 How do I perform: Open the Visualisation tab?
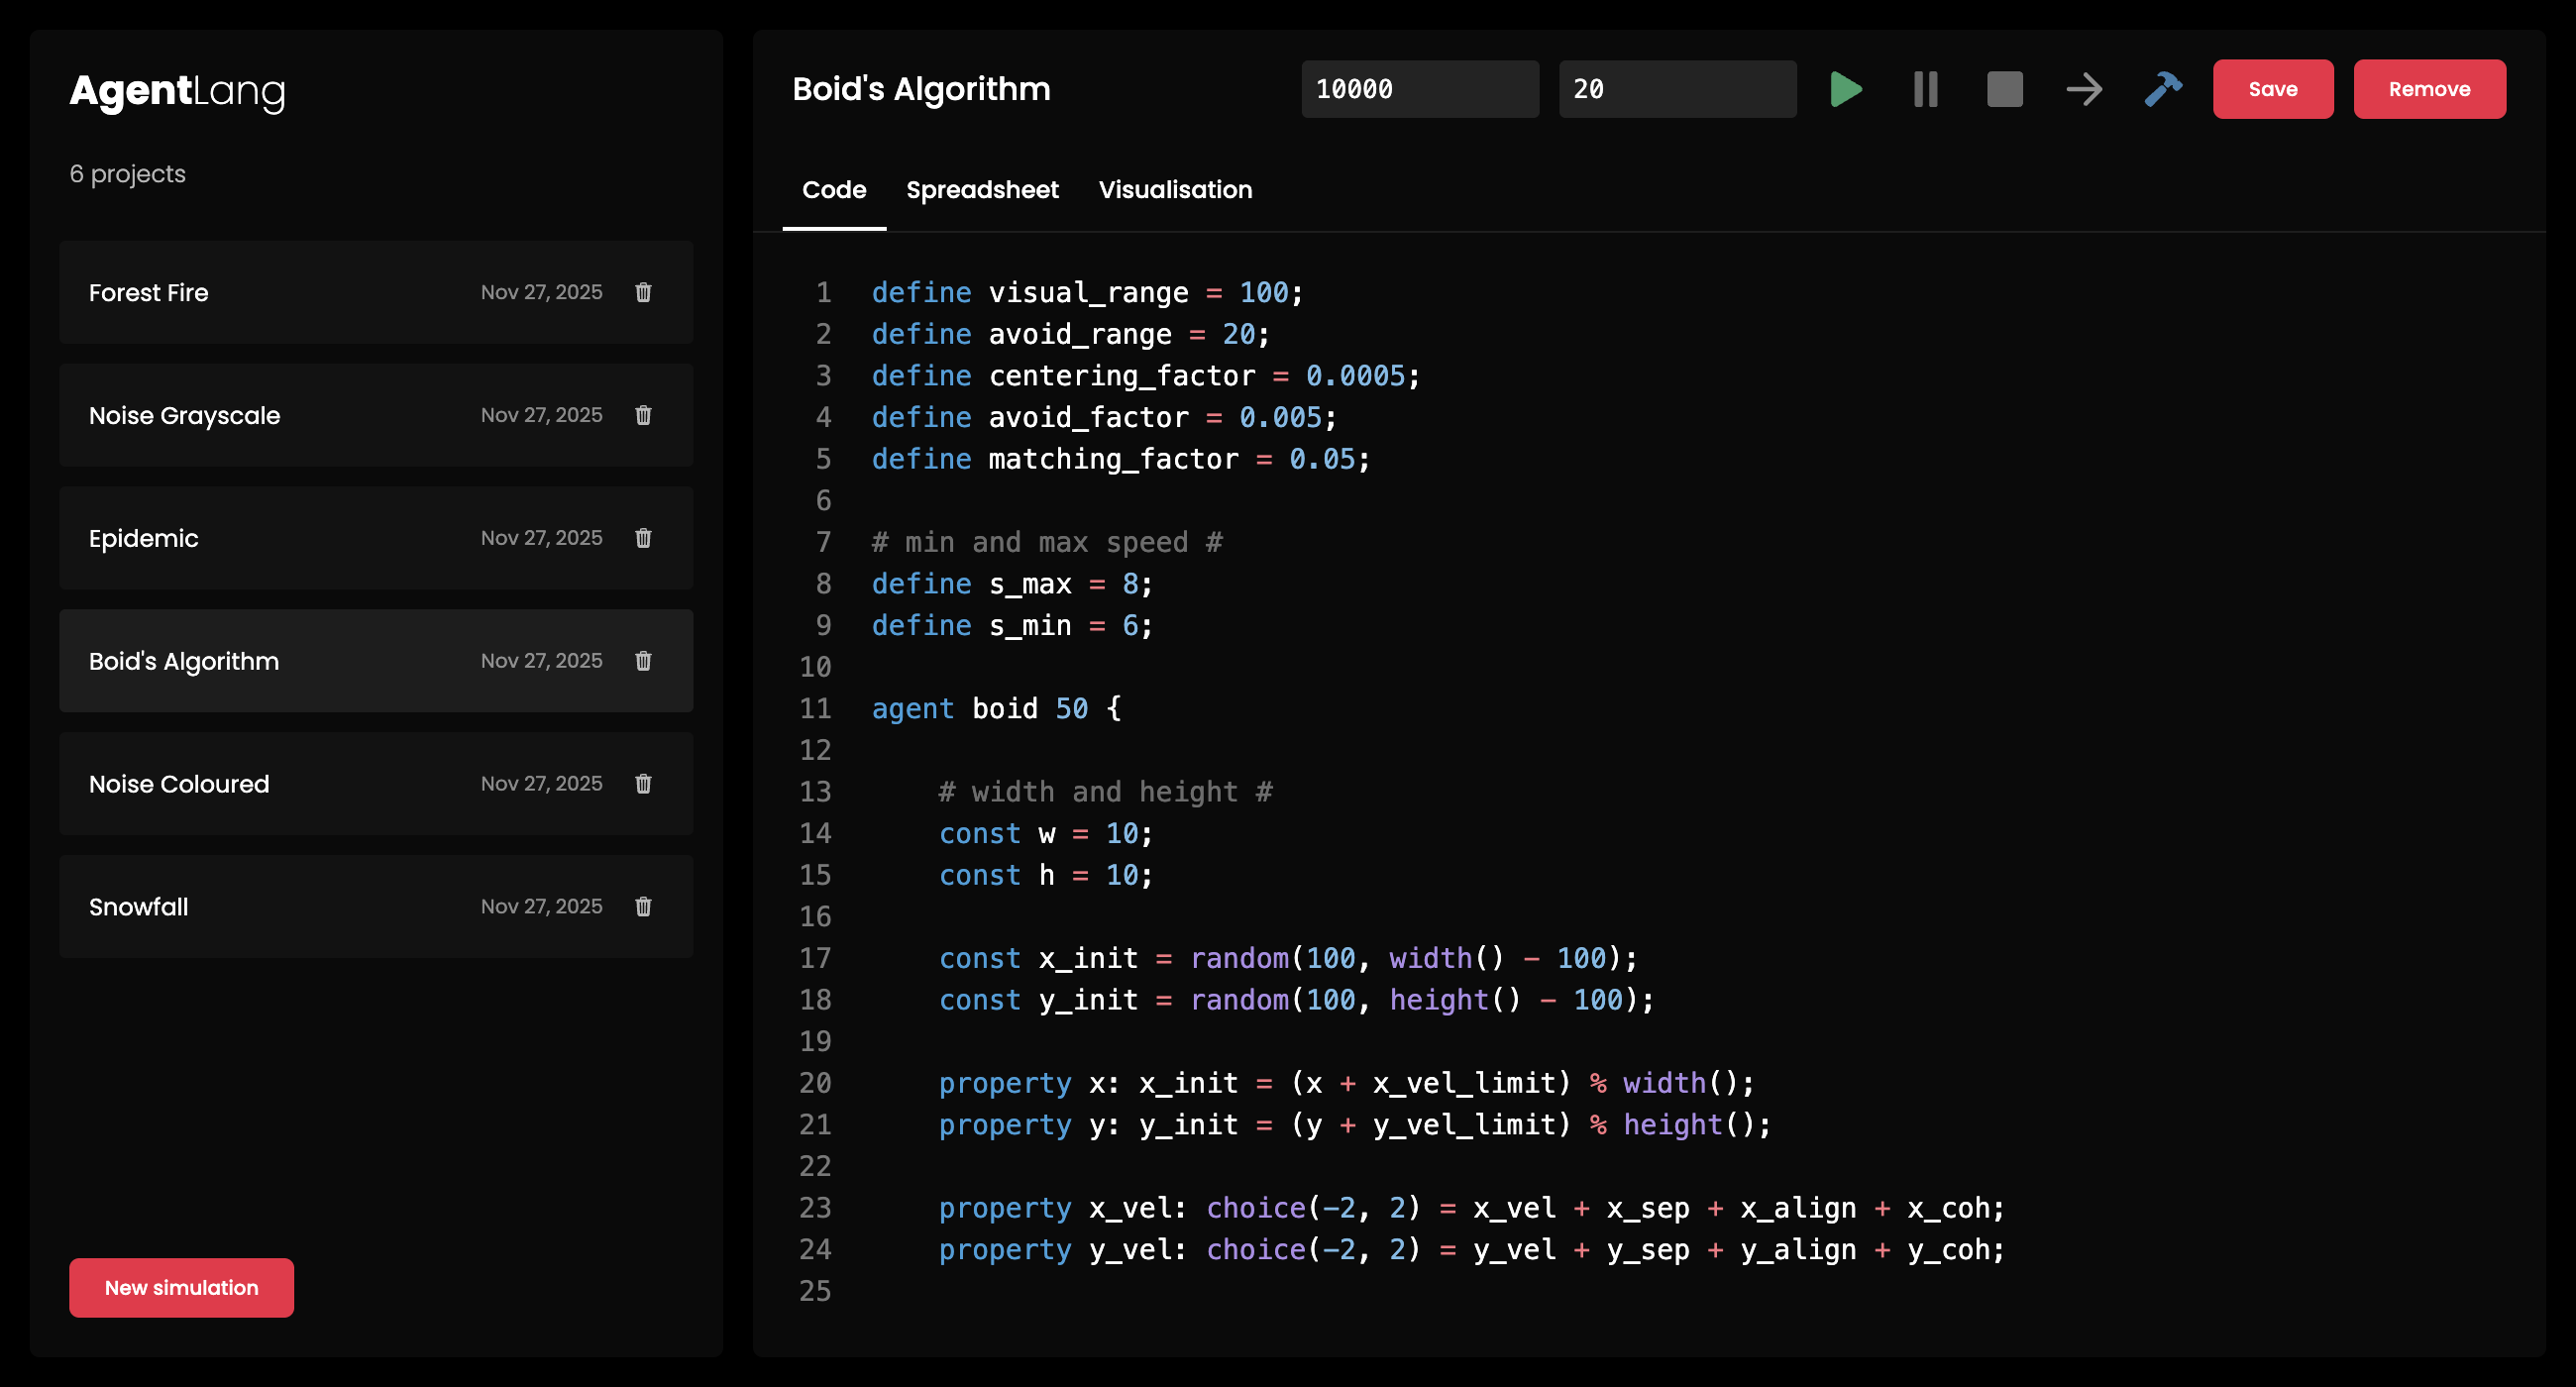pyautogui.click(x=1175, y=190)
